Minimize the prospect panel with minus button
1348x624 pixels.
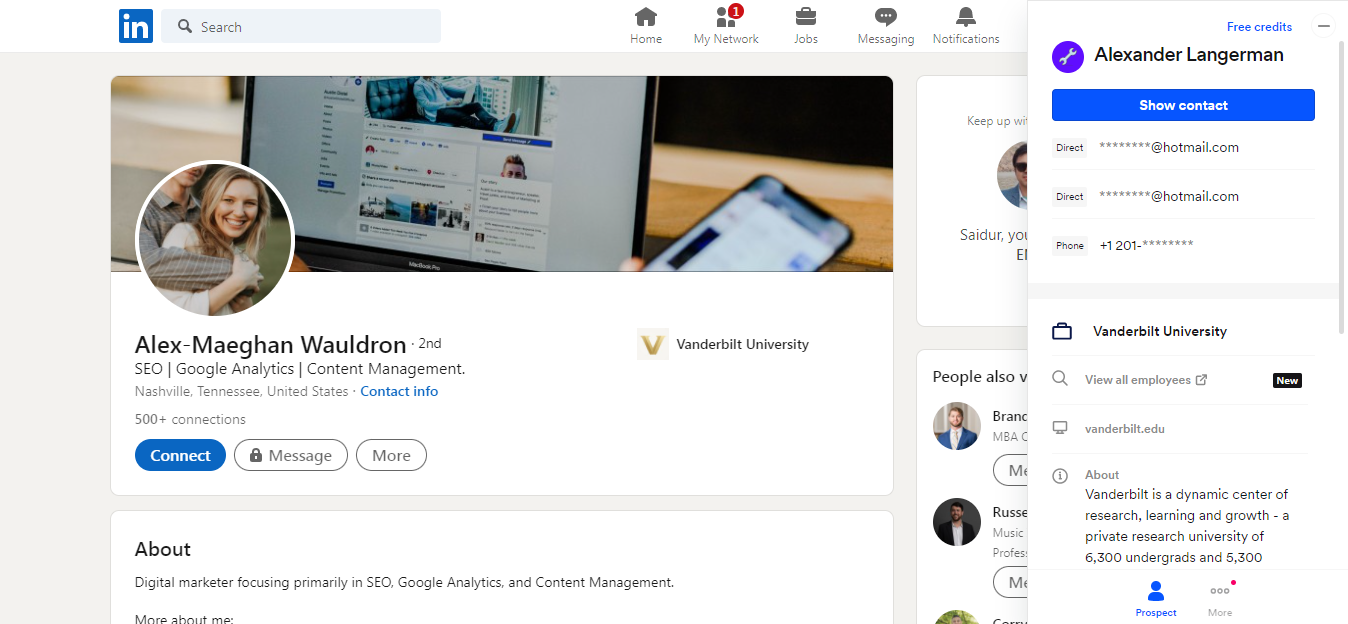tap(1324, 26)
